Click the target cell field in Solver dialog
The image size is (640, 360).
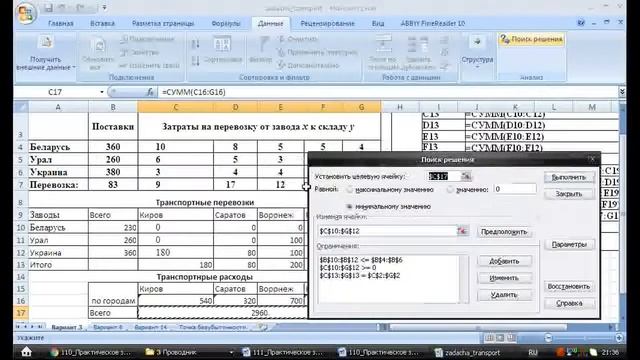point(444,176)
